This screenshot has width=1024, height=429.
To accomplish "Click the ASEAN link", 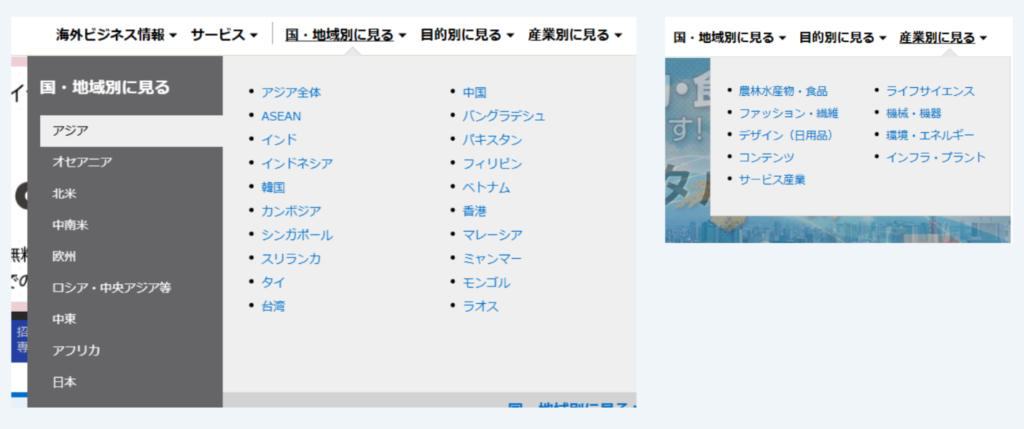I will point(281,116).
